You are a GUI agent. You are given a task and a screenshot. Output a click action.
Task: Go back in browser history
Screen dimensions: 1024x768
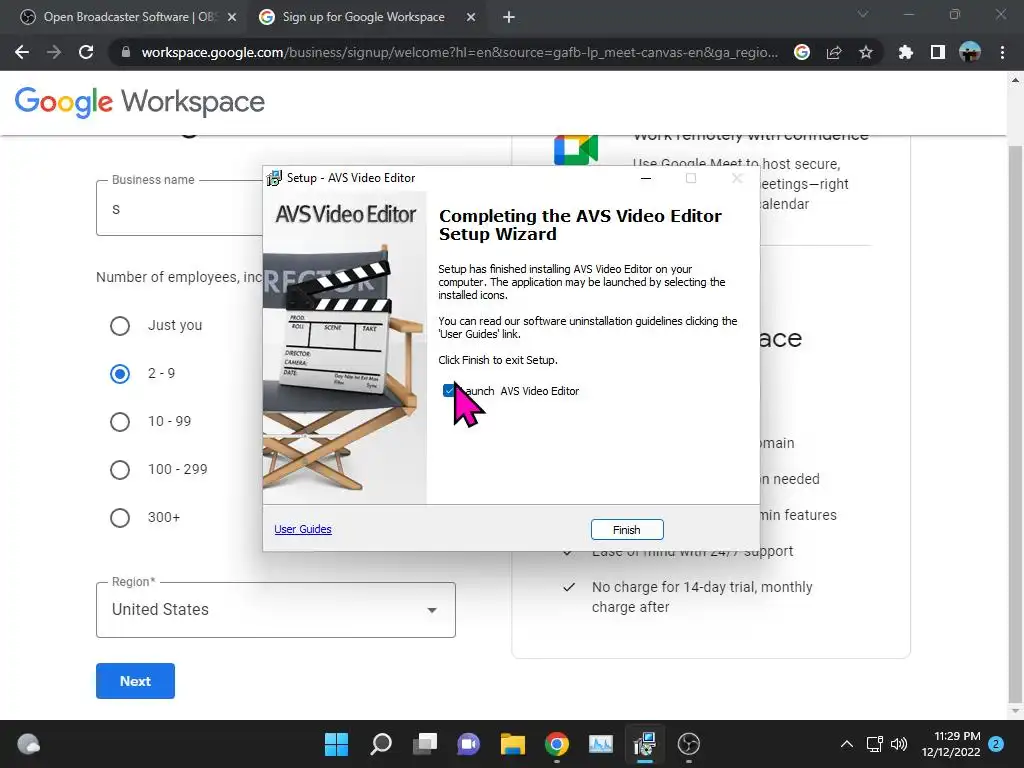(x=22, y=52)
